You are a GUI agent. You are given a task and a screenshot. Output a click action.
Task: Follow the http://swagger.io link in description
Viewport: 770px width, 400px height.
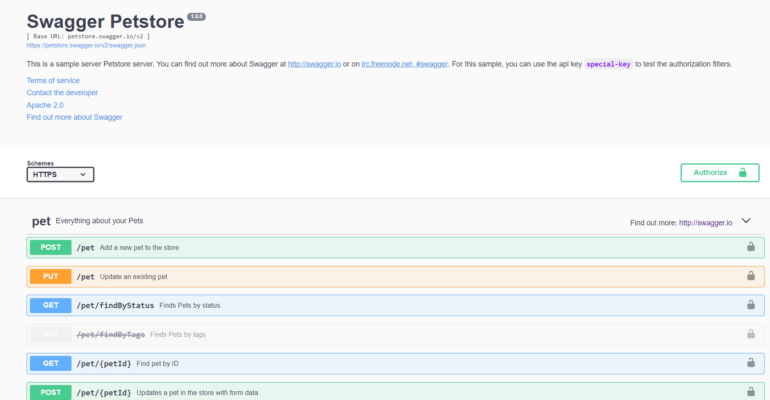[x=314, y=64]
